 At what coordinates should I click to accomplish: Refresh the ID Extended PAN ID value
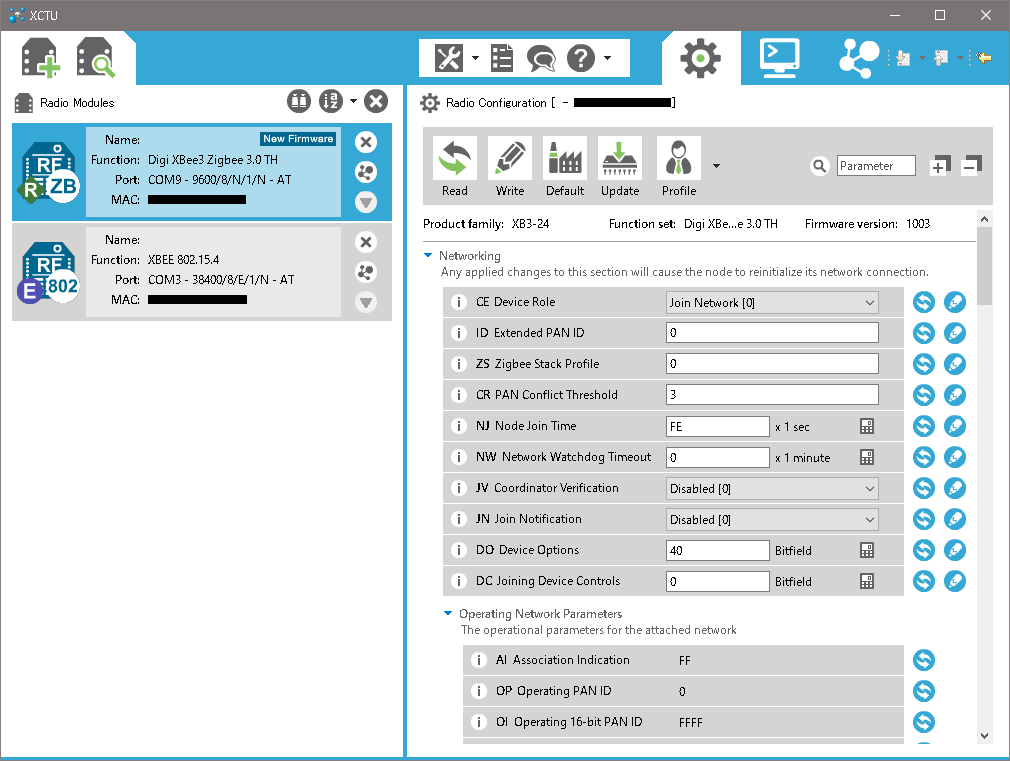(924, 333)
